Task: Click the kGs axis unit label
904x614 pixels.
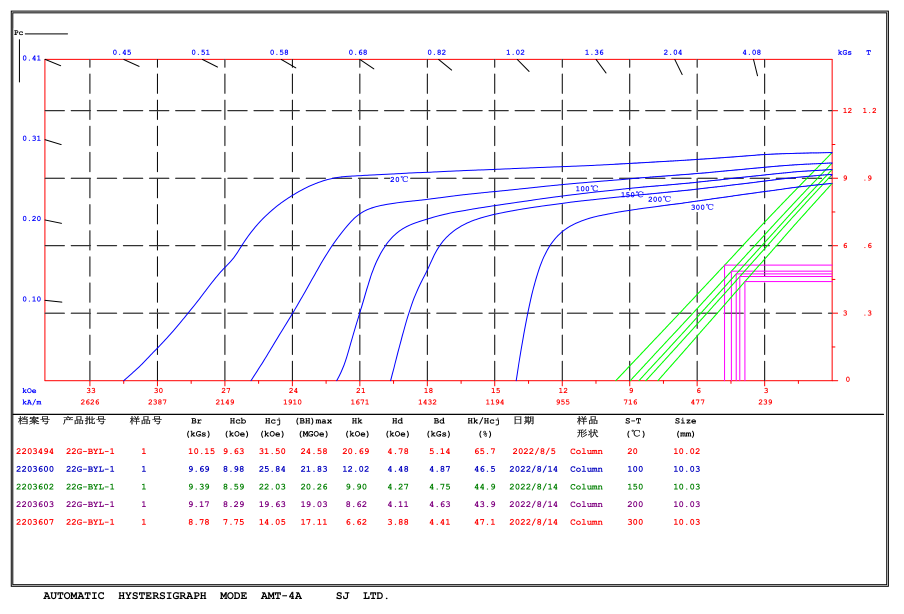Action: click(845, 52)
